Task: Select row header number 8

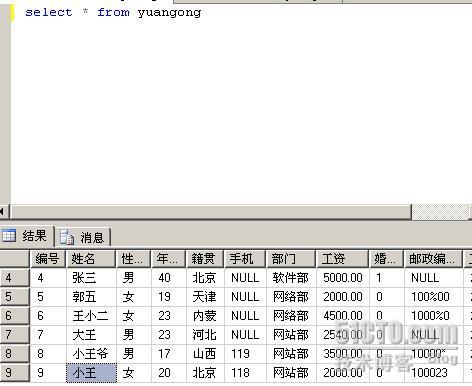Action: (x=14, y=354)
